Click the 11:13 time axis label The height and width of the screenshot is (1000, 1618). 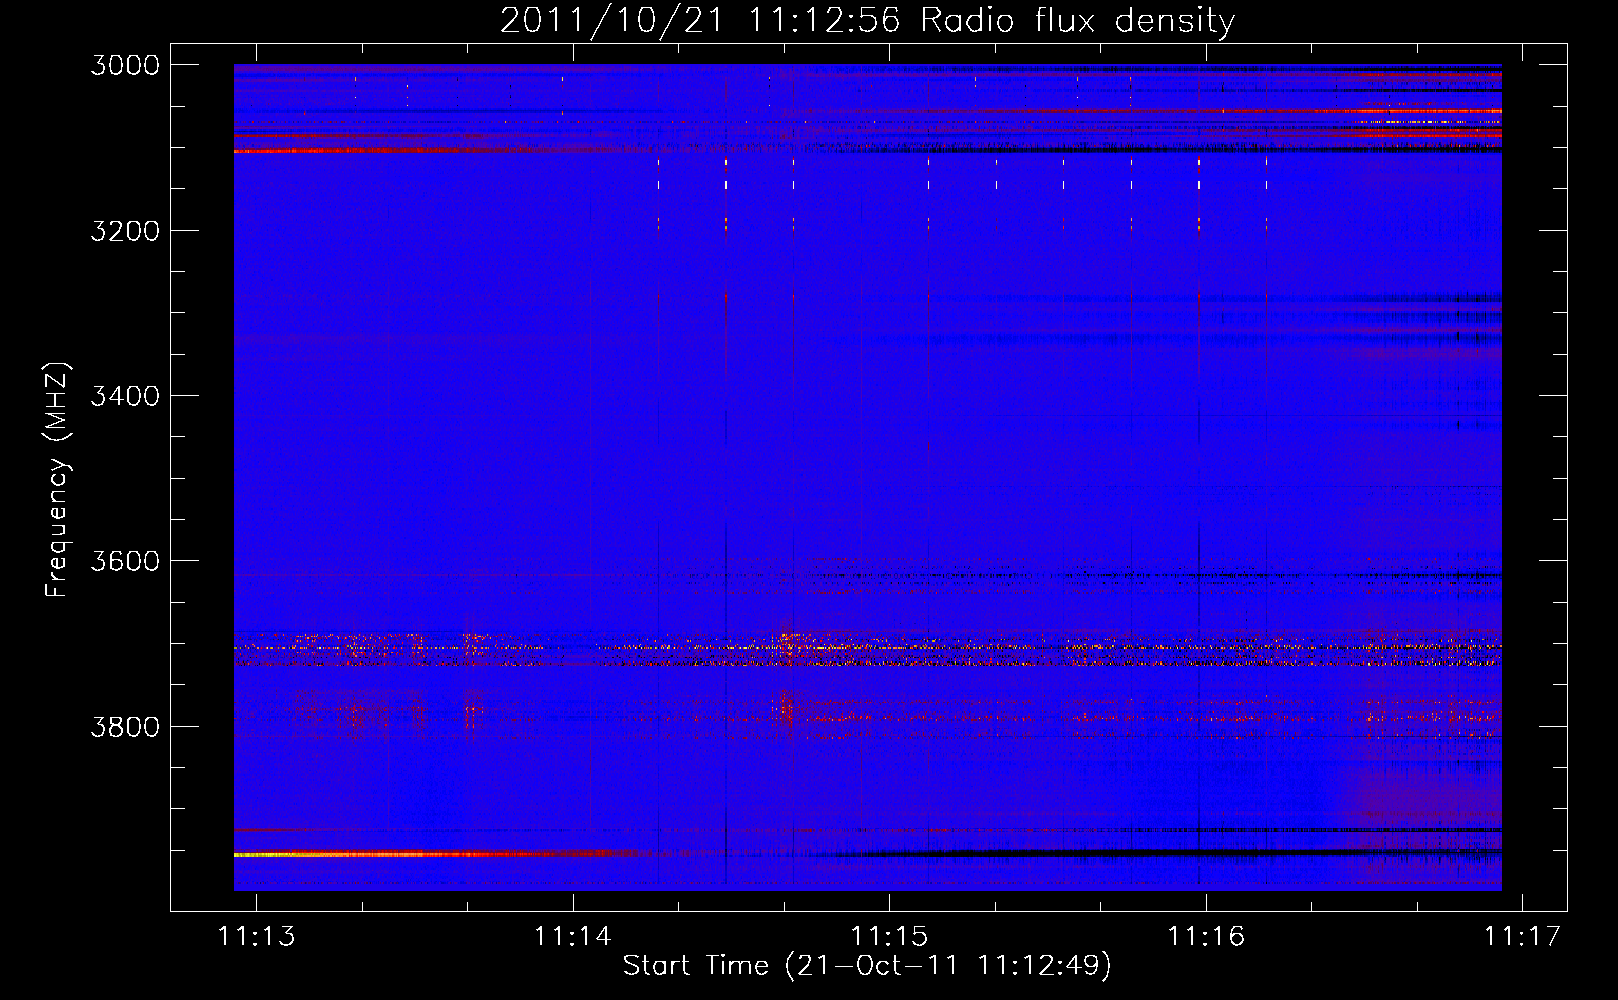[257, 936]
